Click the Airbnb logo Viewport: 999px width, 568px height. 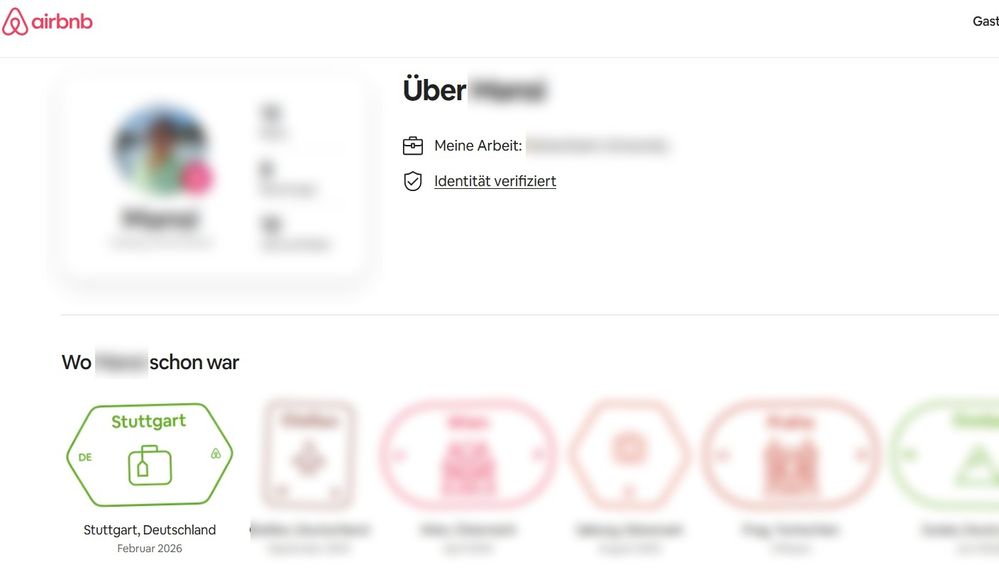(x=47, y=22)
